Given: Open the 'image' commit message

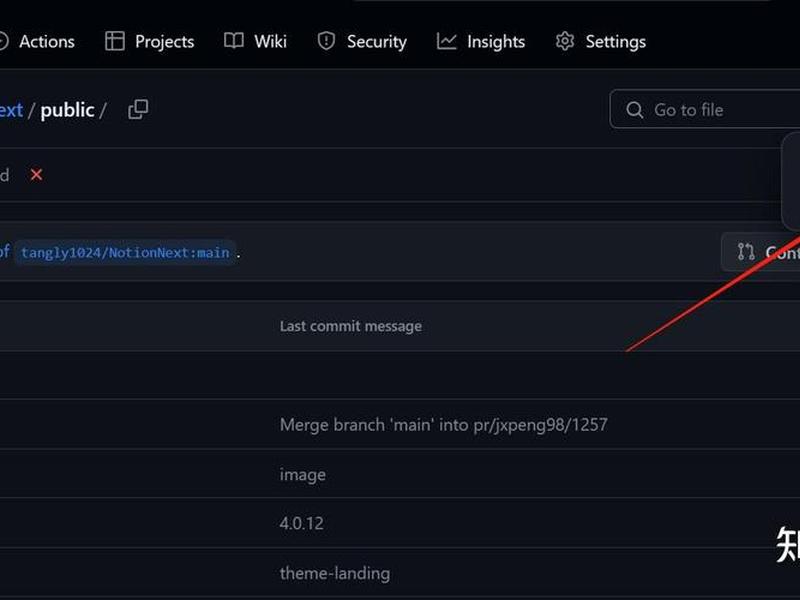Looking at the screenshot, I should 303,474.
